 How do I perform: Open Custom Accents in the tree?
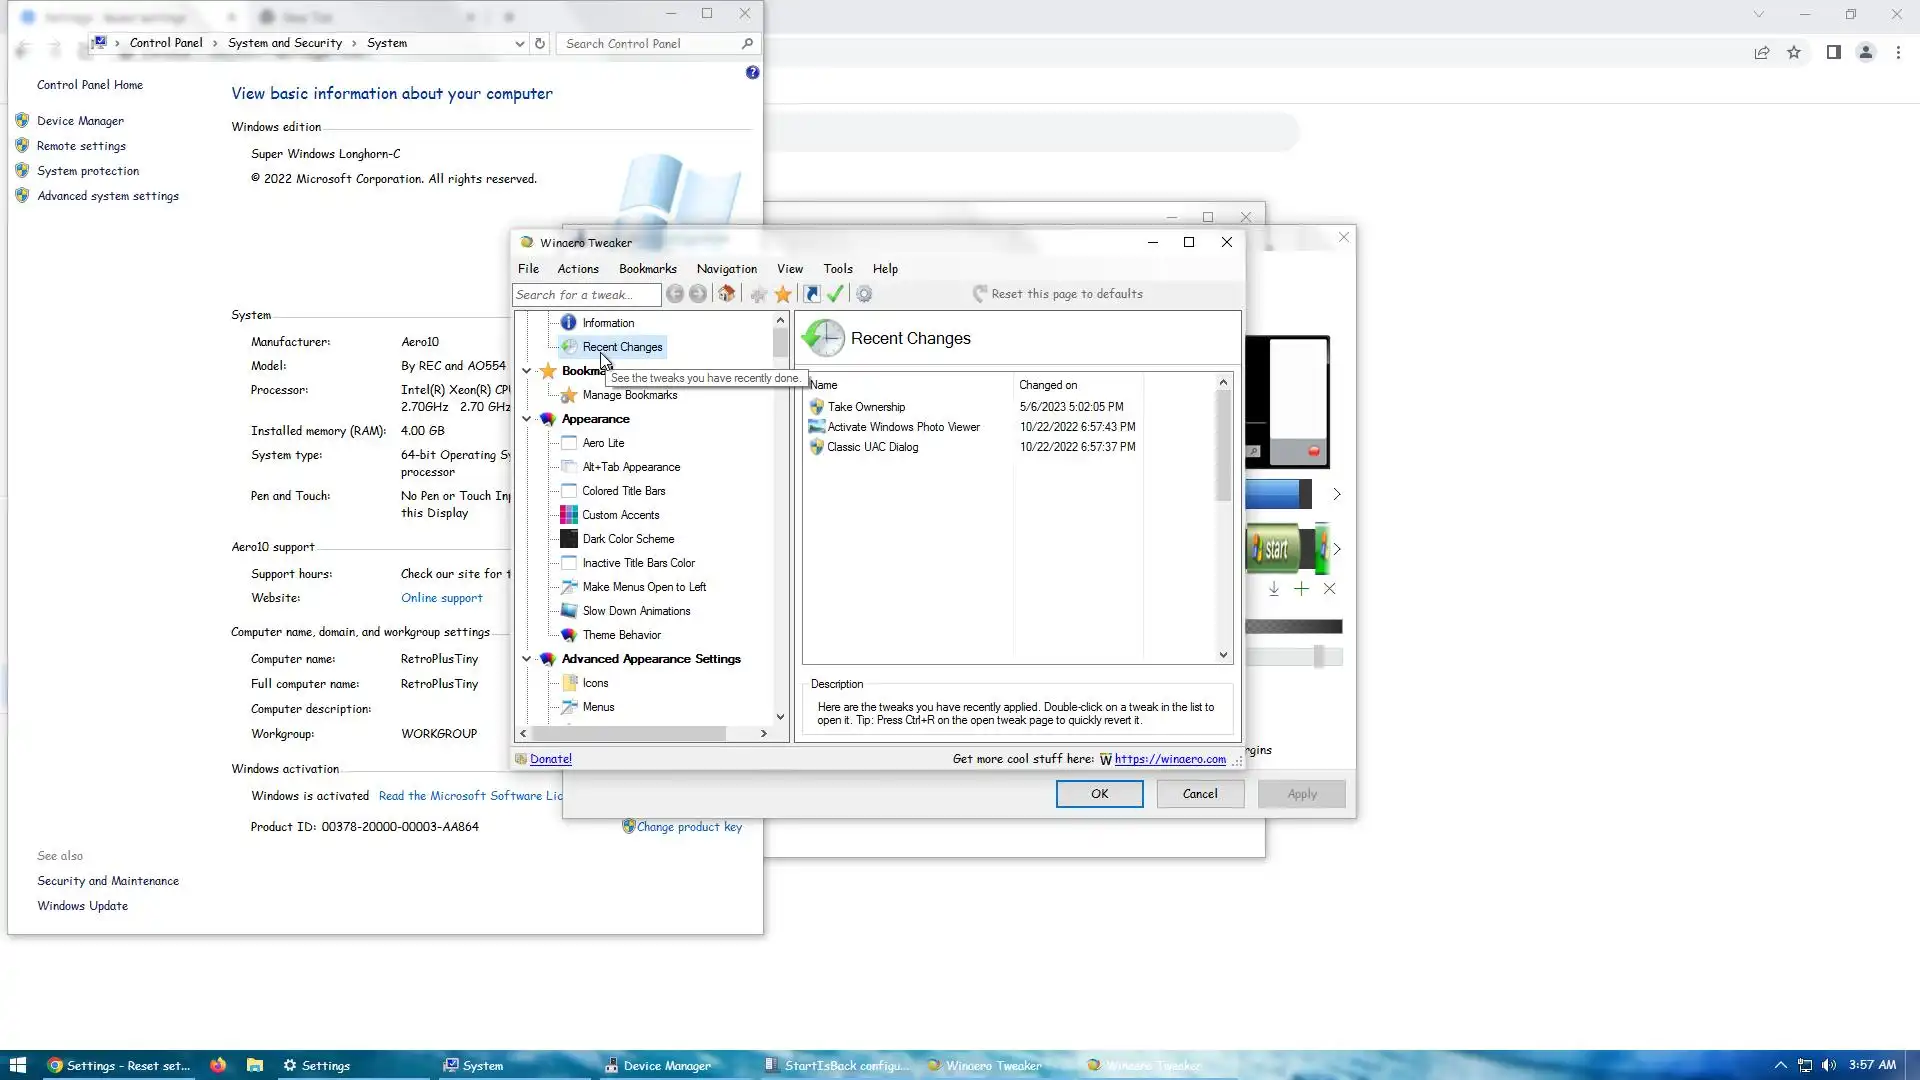[620, 515]
